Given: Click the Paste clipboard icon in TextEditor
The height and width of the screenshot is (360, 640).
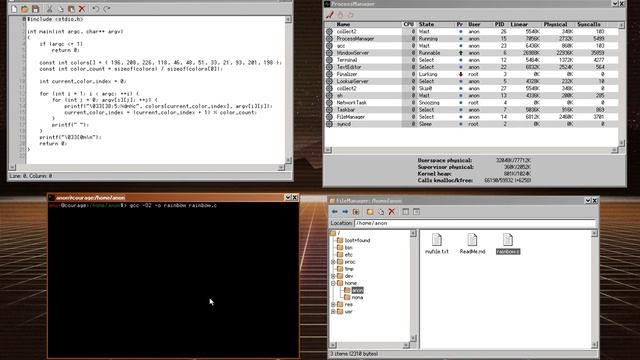Looking at the screenshot, I should [71, 9].
